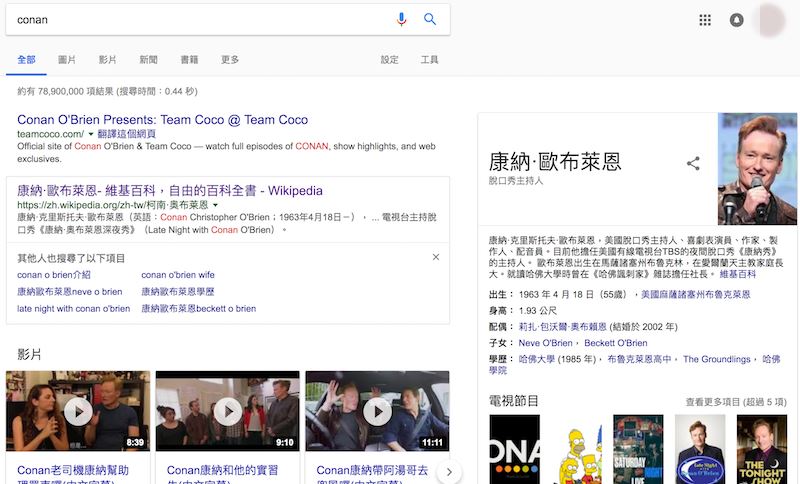The width and height of the screenshot is (800, 484).
Task: Play the 8:39 video thumbnail
Action: [x=78, y=411]
